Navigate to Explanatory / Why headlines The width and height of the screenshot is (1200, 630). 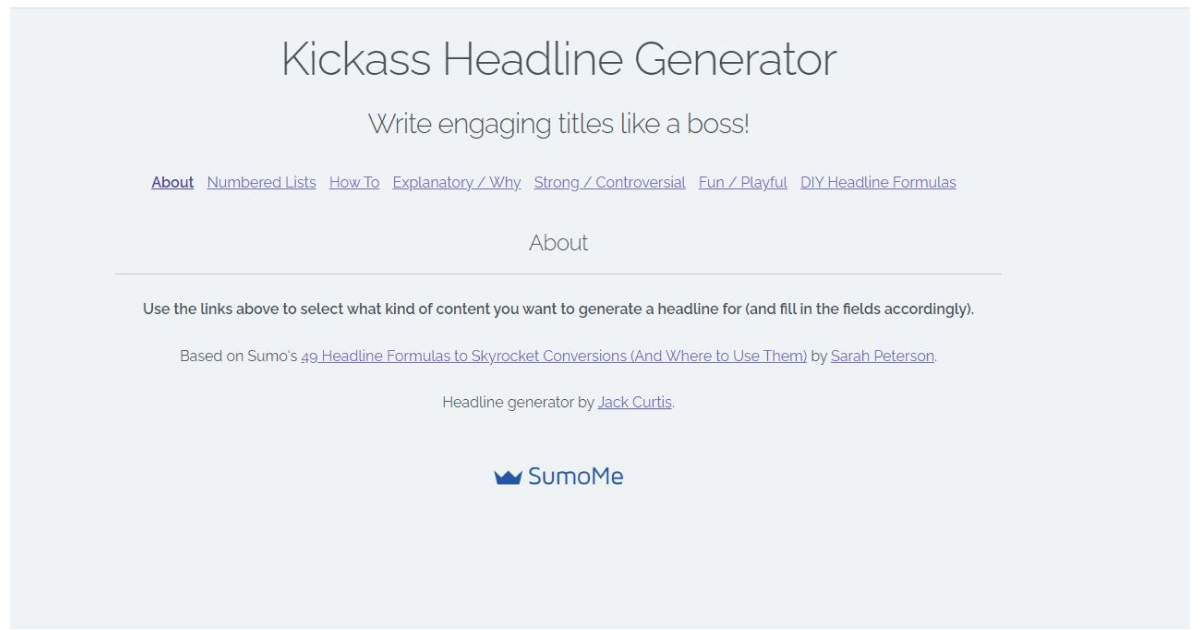tap(456, 182)
